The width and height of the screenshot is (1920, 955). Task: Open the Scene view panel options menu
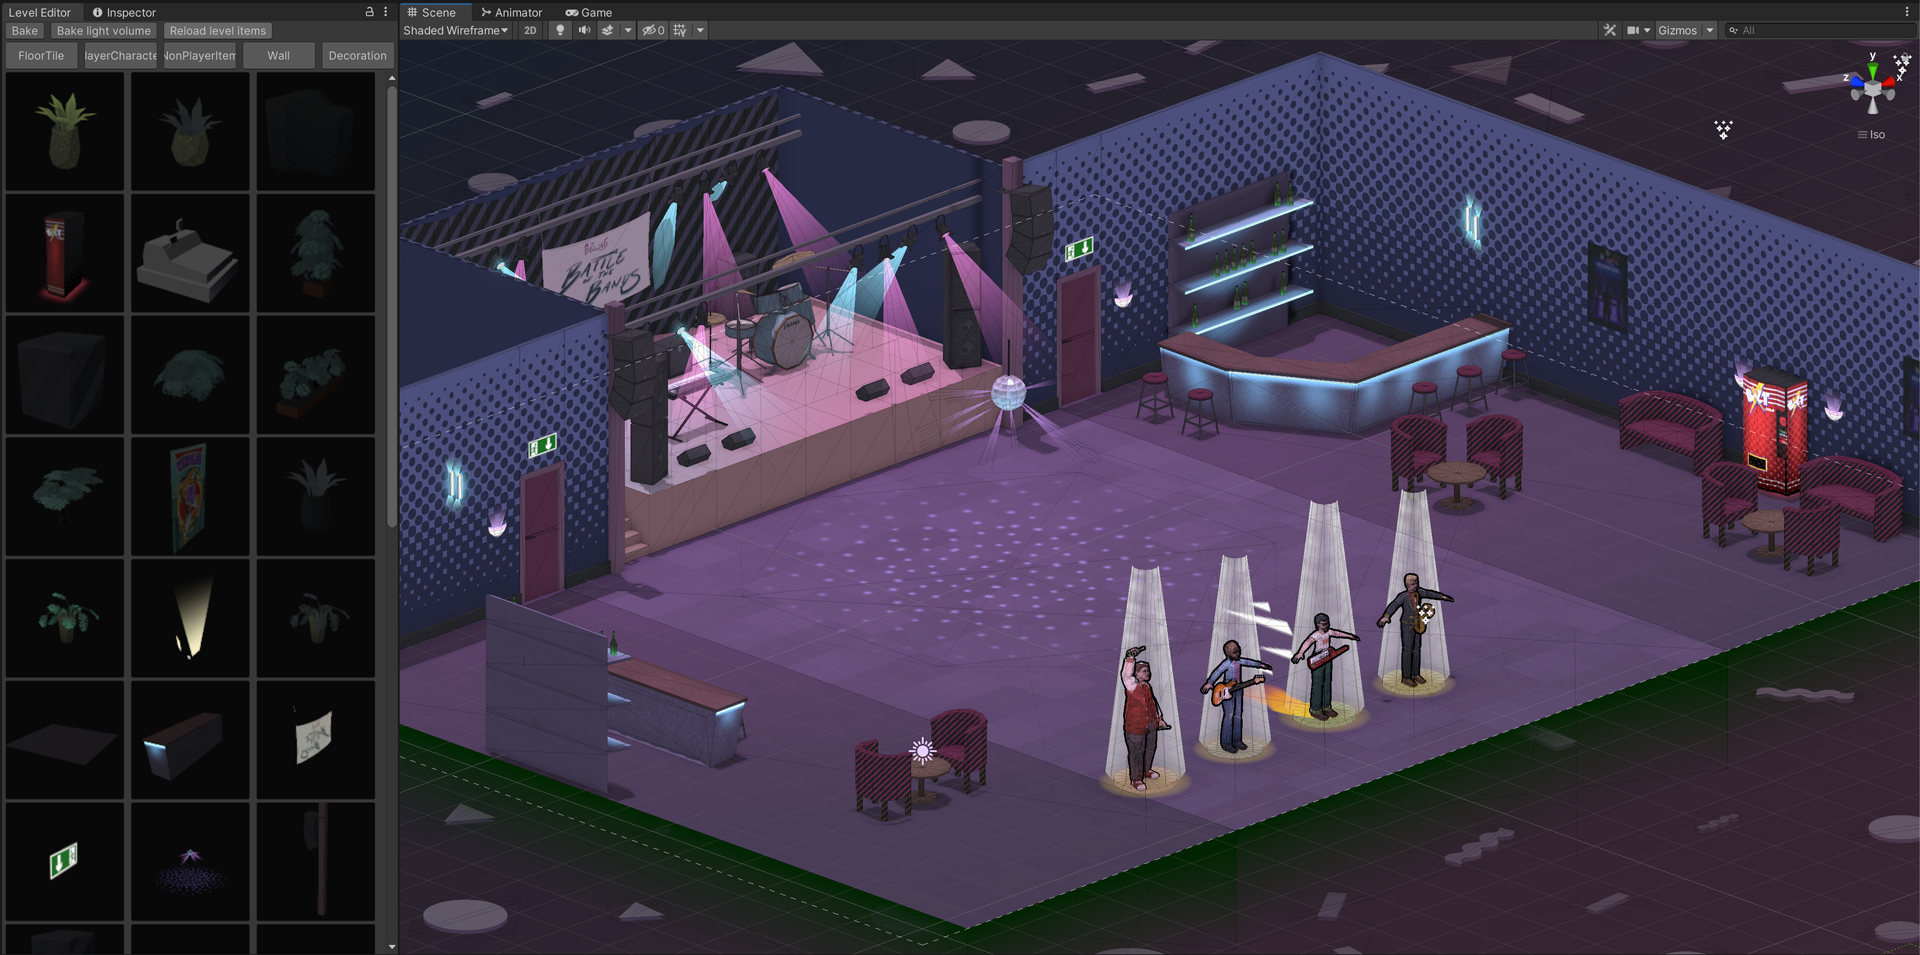[1907, 12]
